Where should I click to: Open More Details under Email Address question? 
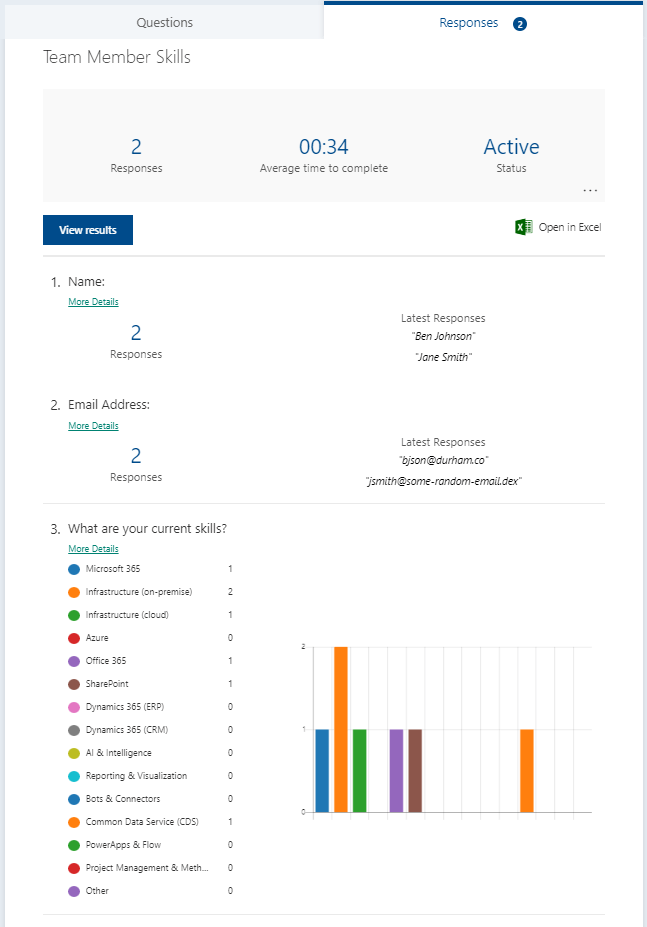coord(93,426)
